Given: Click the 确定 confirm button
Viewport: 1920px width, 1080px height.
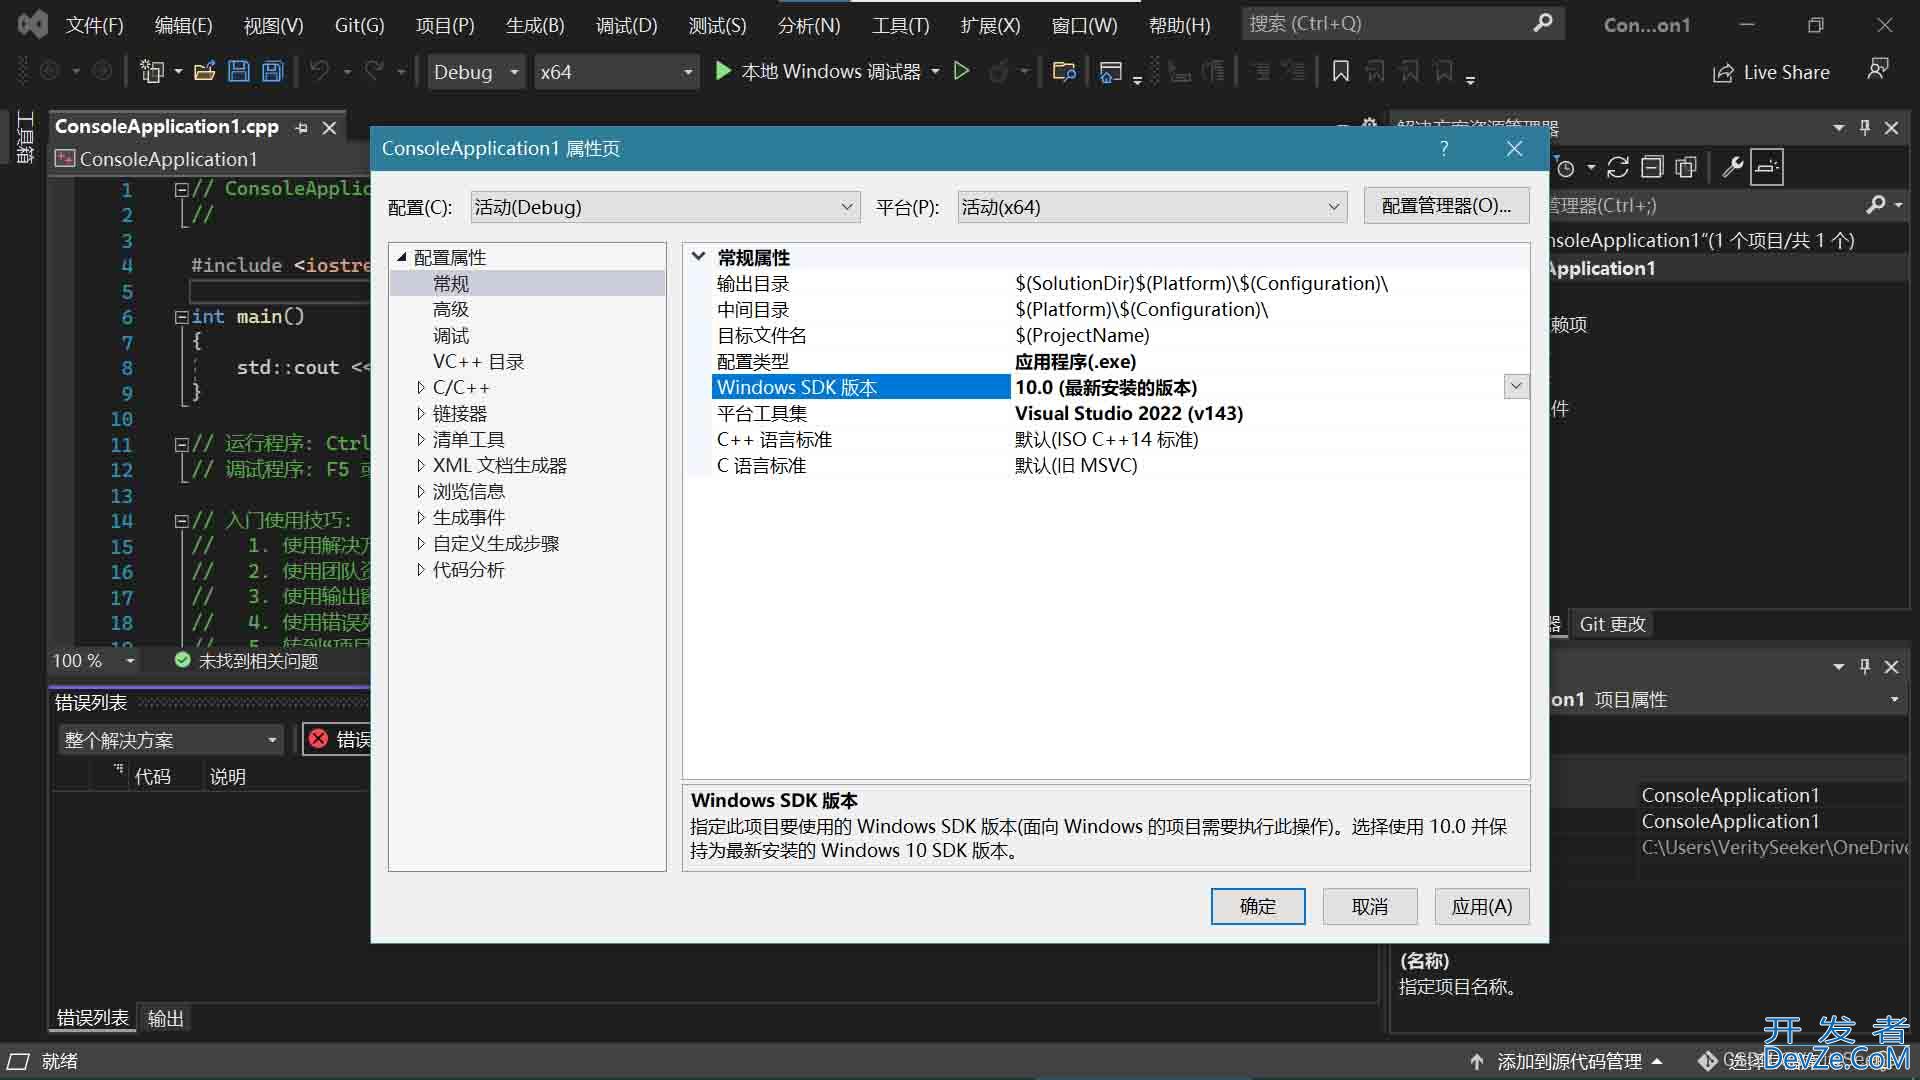Looking at the screenshot, I should coord(1257,906).
